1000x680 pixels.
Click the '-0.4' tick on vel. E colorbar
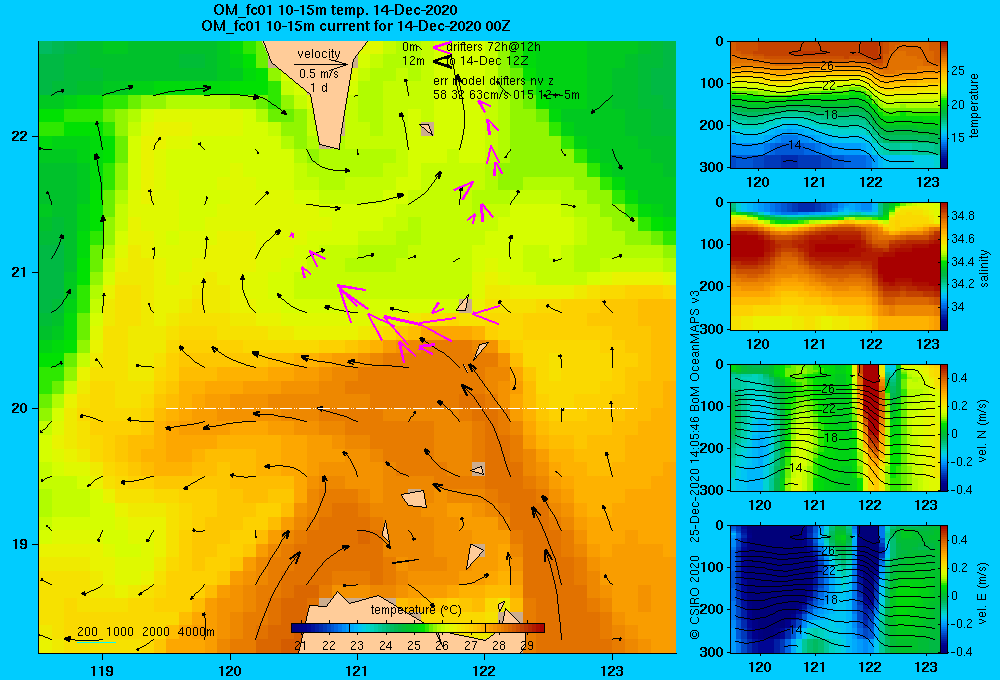961,651
